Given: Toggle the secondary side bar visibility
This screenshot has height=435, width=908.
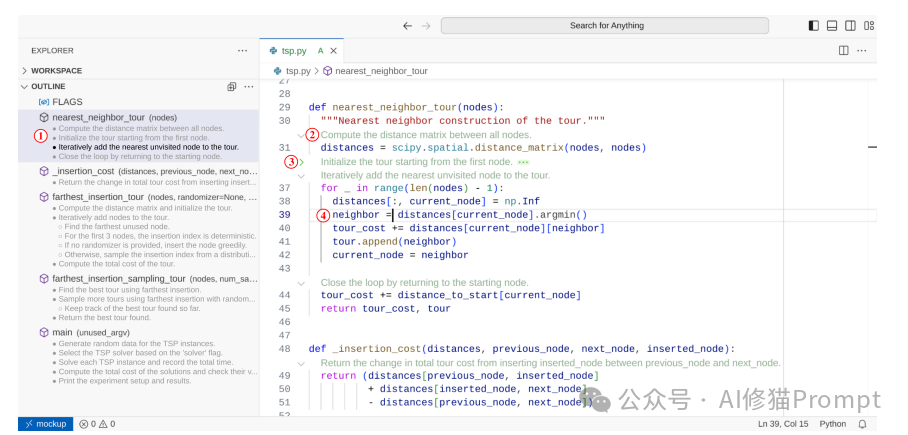Looking at the screenshot, I should pyautogui.click(x=850, y=26).
